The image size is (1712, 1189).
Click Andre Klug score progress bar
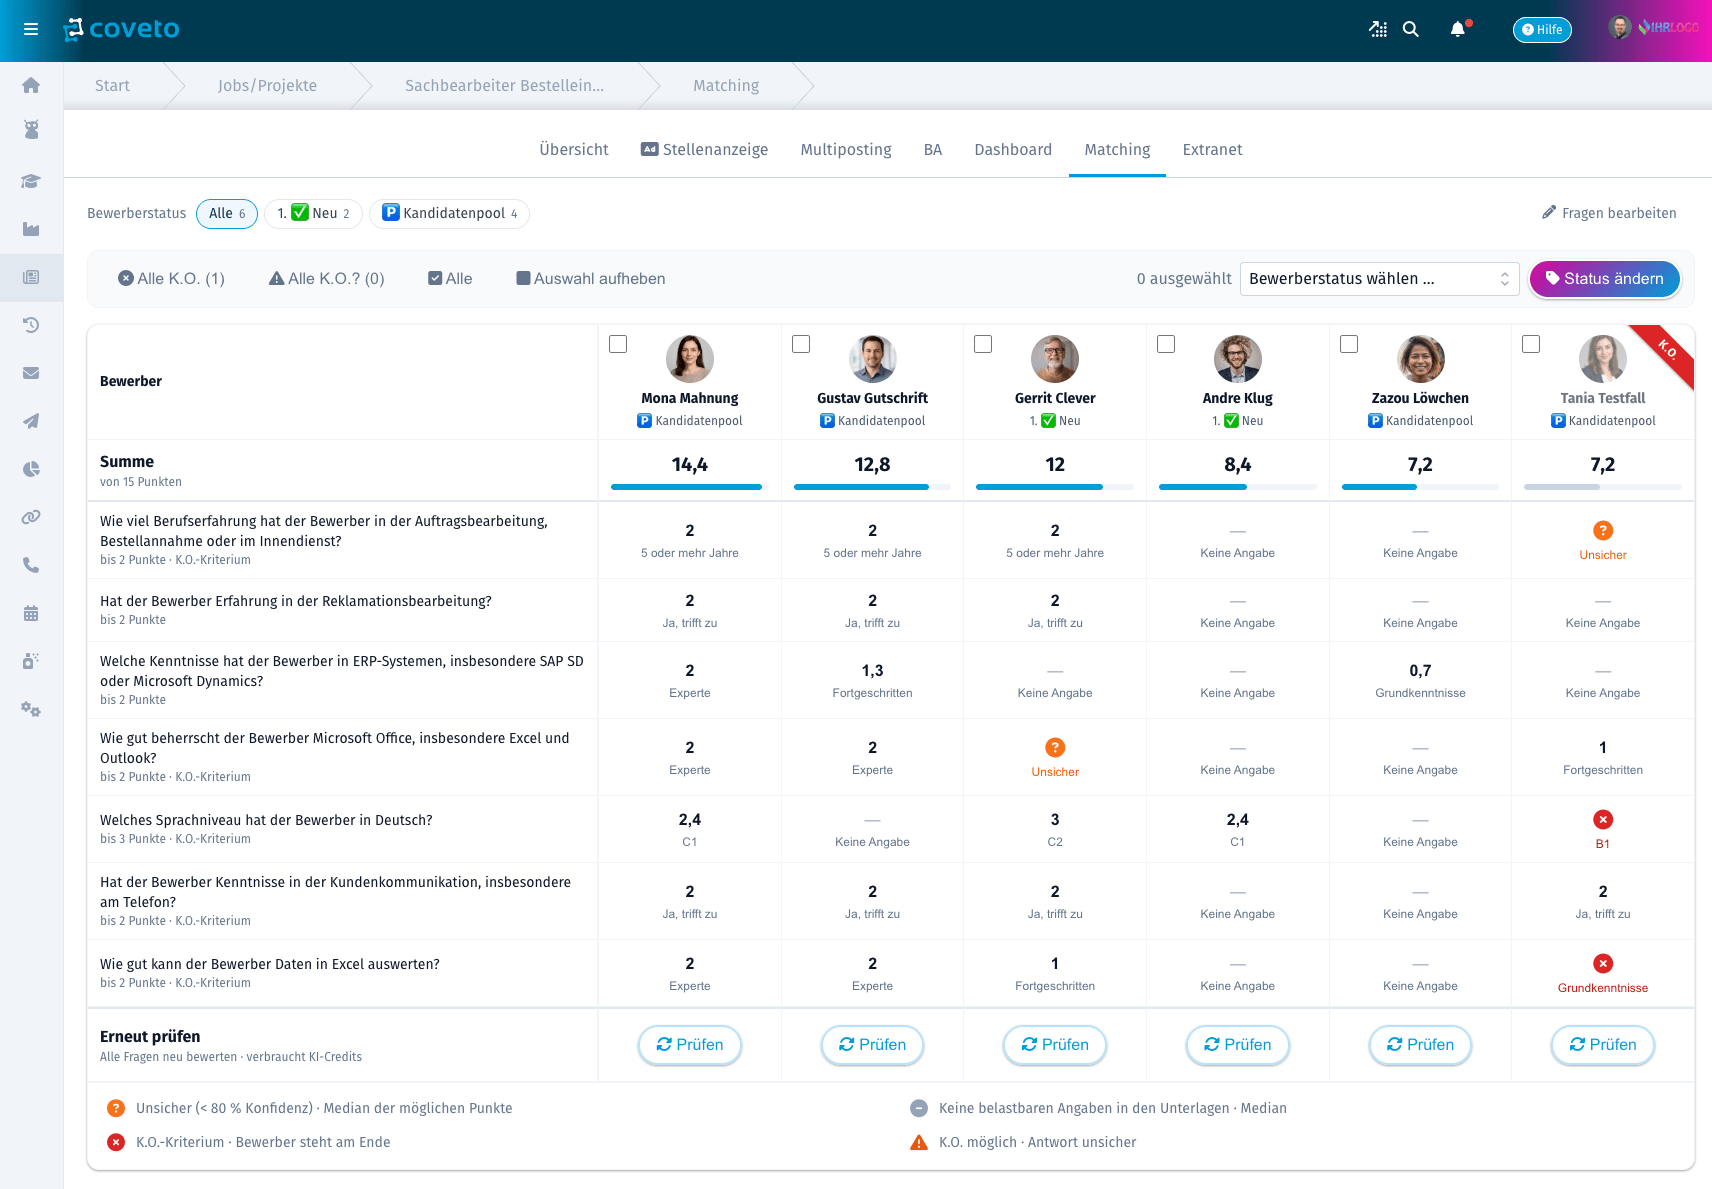(x=1238, y=487)
